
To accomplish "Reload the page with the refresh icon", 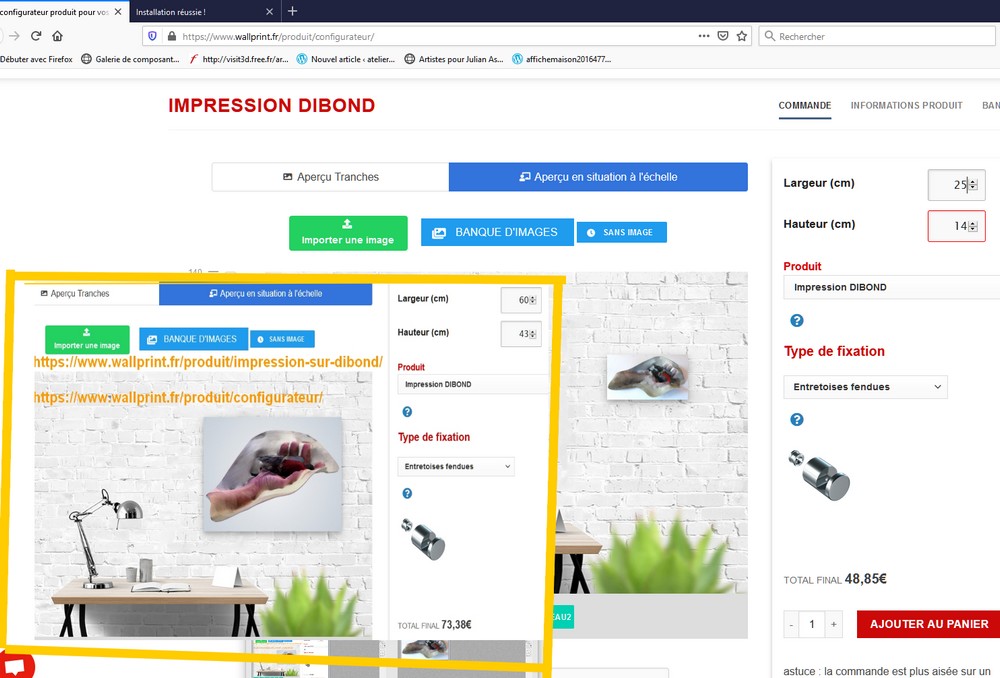I will [36, 36].
